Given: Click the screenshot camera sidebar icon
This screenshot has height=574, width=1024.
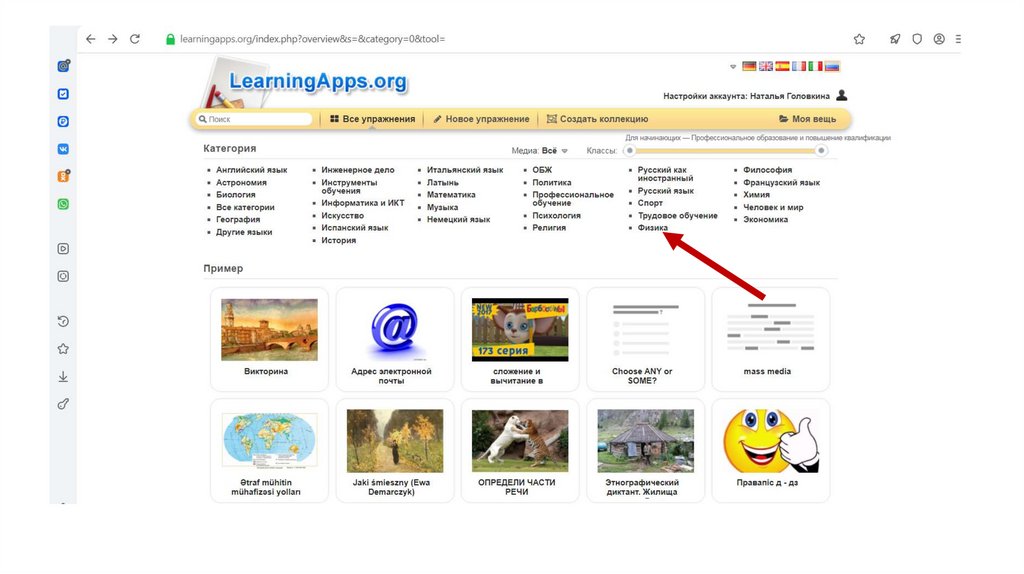Looking at the screenshot, I should point(63,276).
